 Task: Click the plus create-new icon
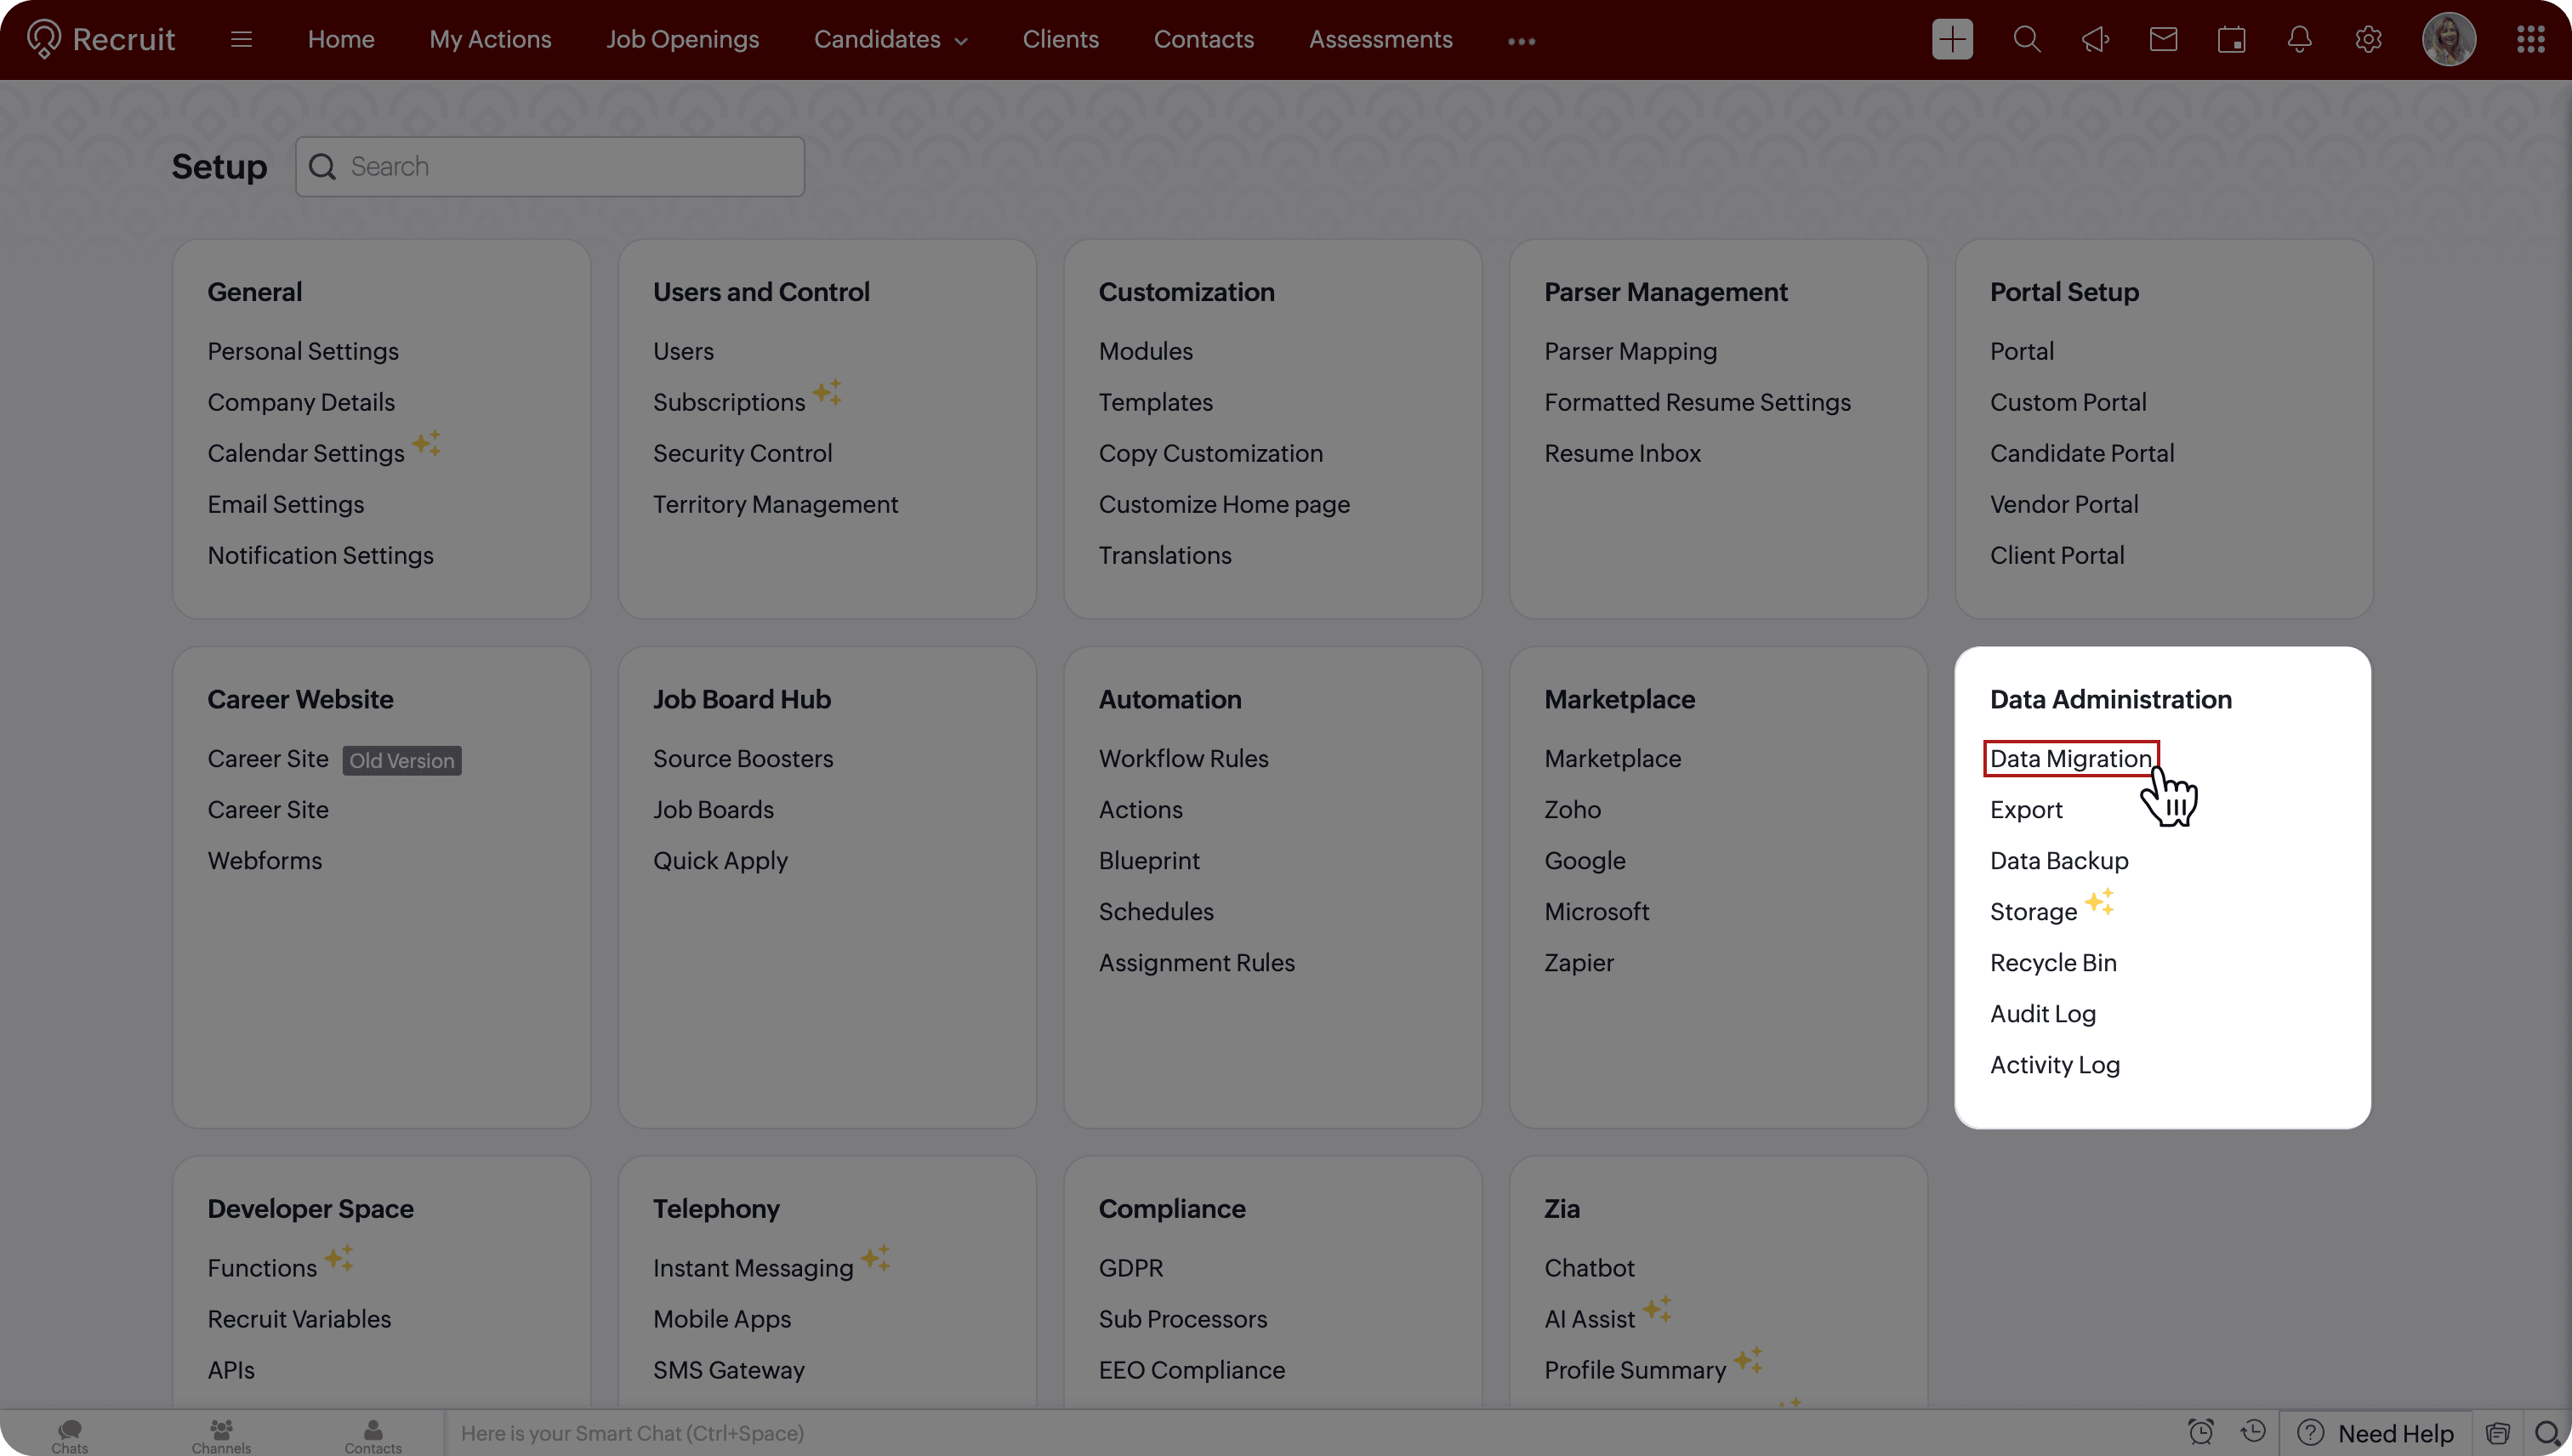coord(1952,40)
